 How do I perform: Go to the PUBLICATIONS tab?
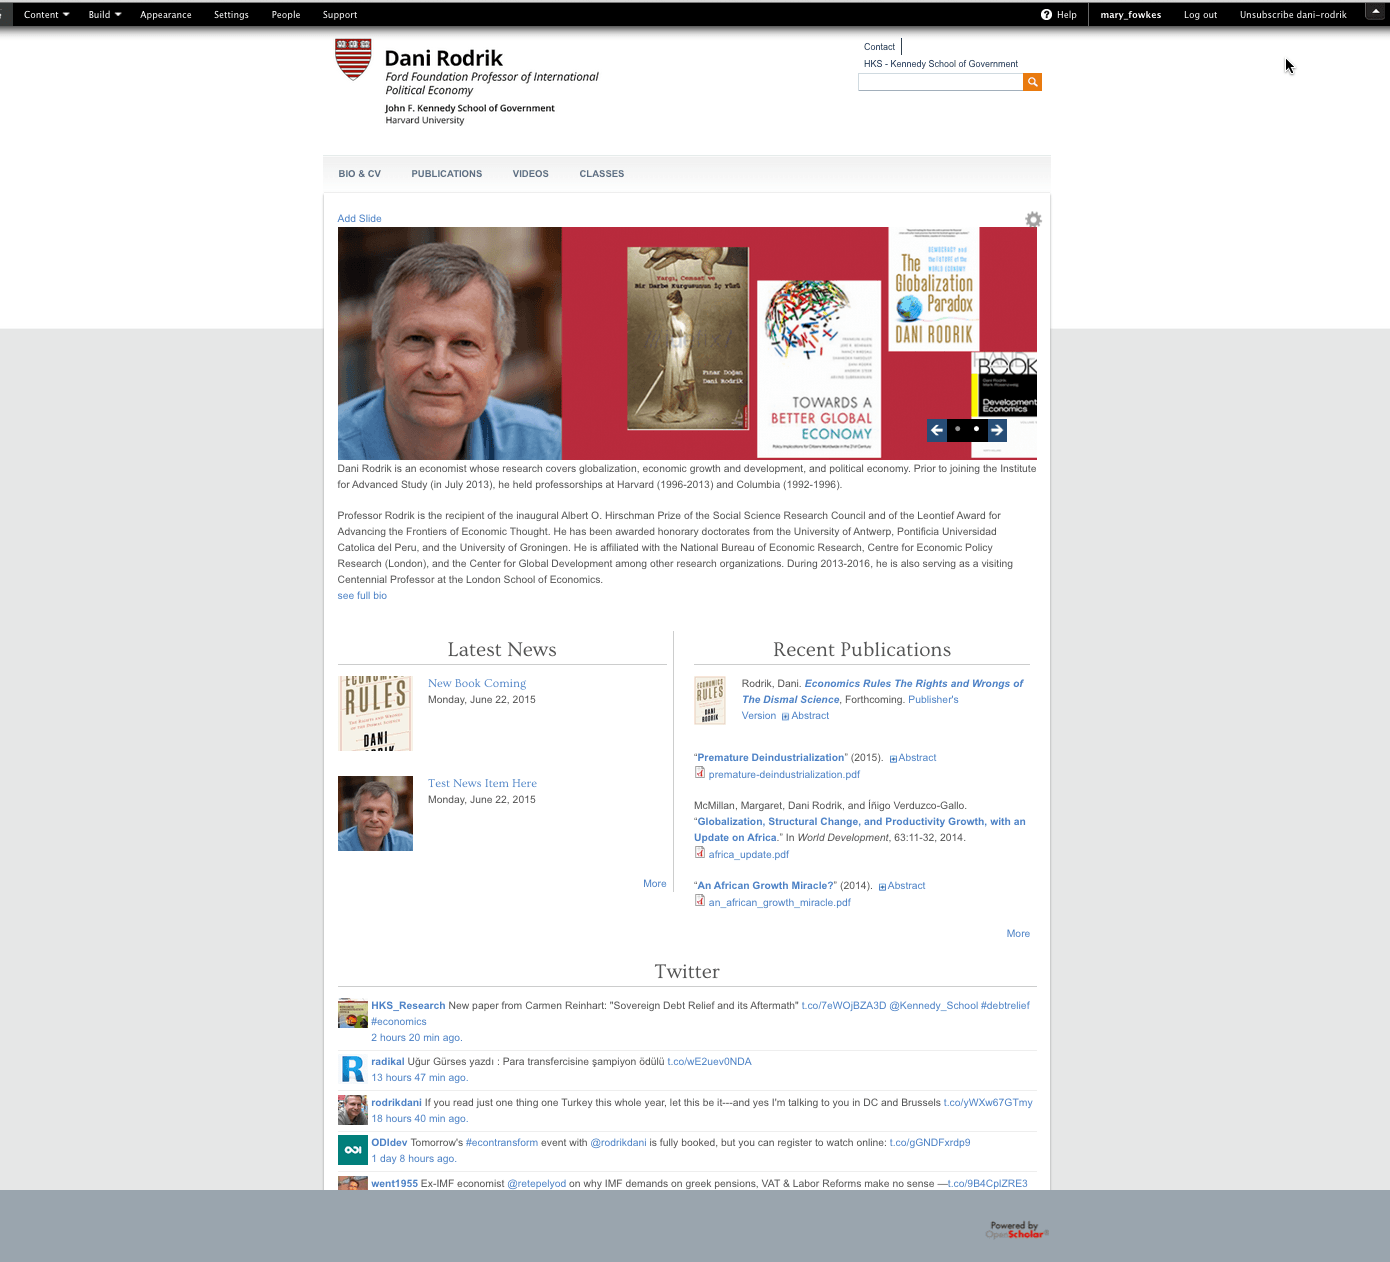pyautogui.click(x=447, y=174)
